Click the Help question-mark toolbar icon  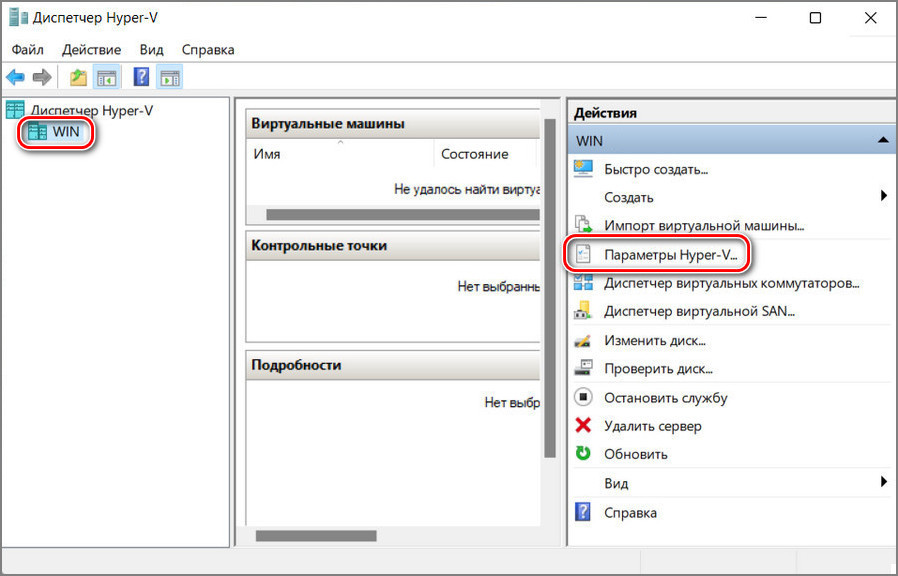pyautogui.click(x=141, y=77)
